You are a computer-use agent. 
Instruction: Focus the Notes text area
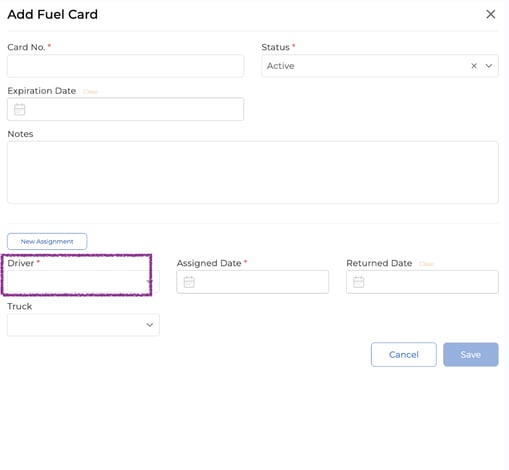click(253, 172)
